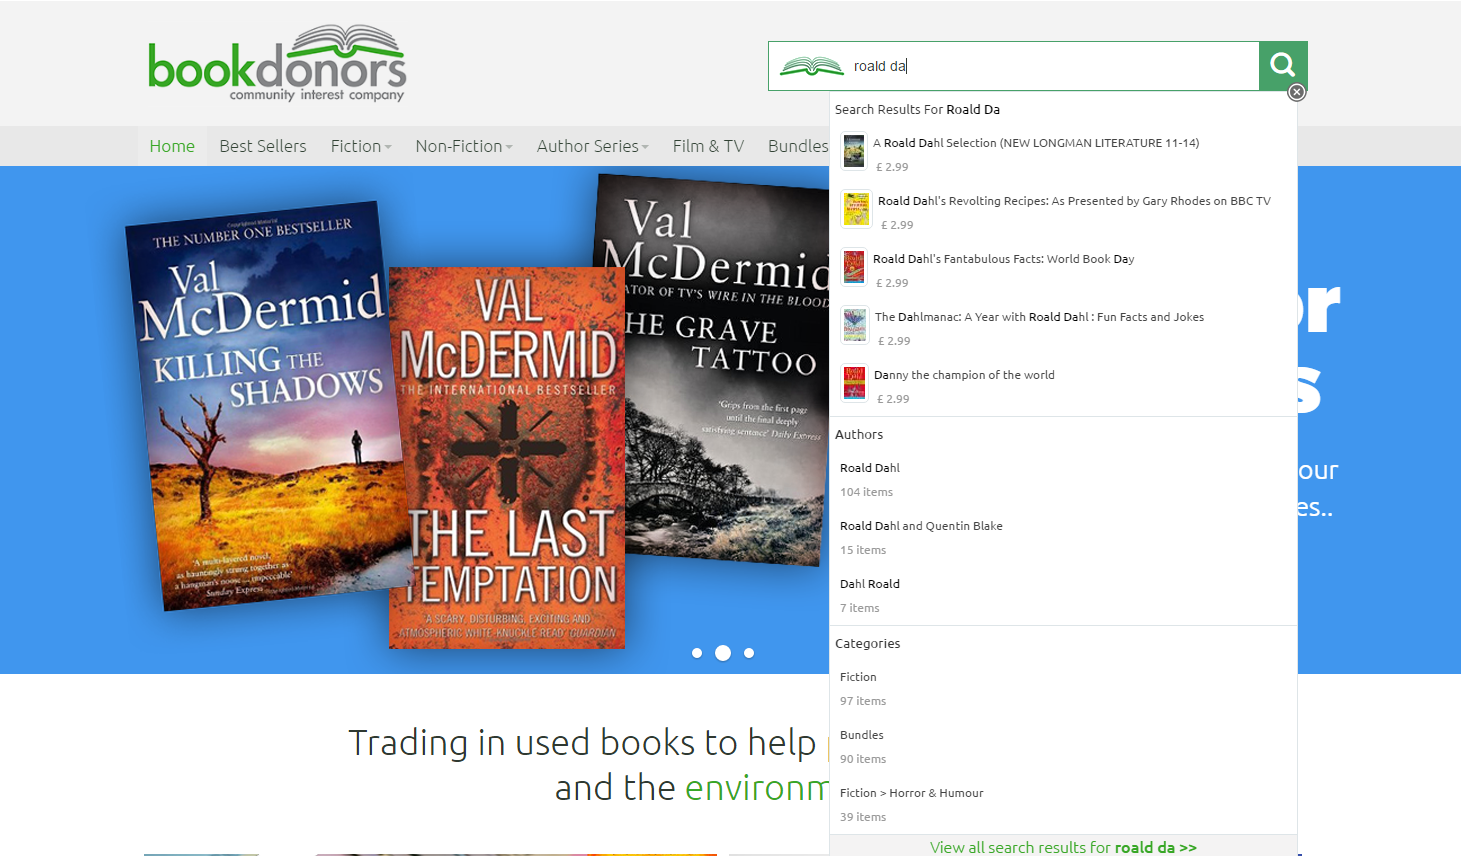Open Roald Dahl's Revolting Recipes cover thumbnail
Viewport: 1461px width, 856px height.
856,209
